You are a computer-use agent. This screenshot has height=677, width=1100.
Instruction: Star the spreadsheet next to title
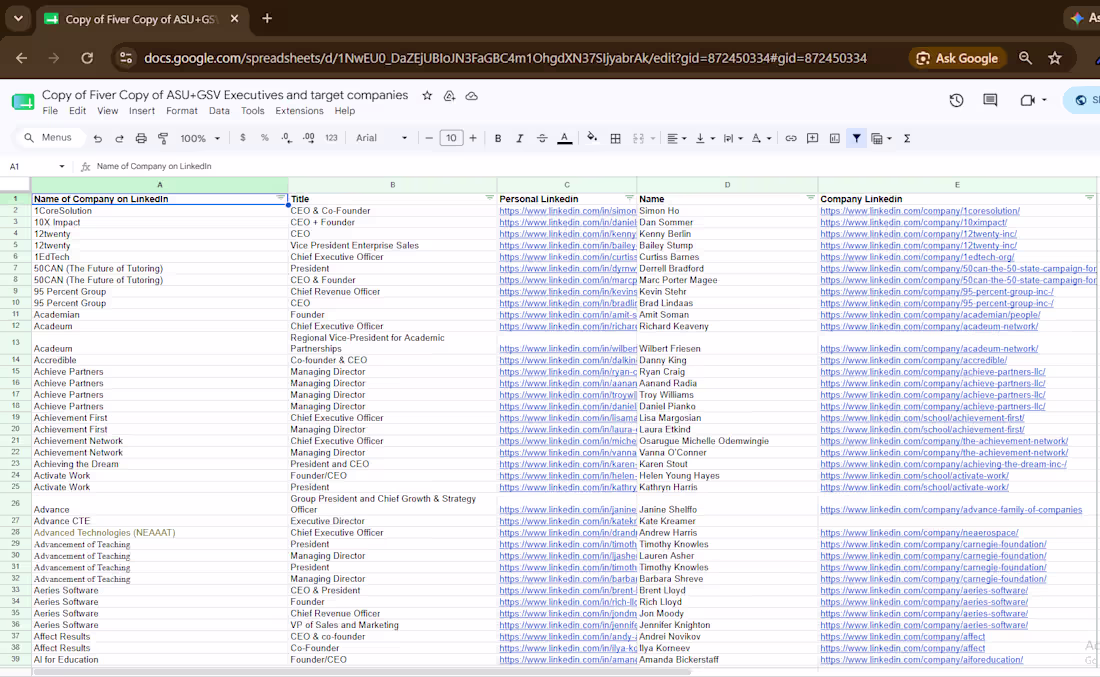pos(427,95)
